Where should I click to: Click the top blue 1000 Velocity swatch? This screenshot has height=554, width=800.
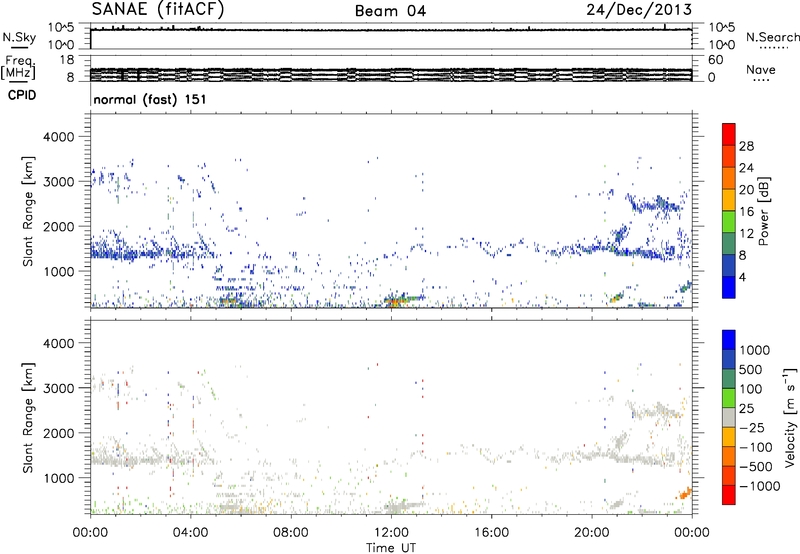729,340
